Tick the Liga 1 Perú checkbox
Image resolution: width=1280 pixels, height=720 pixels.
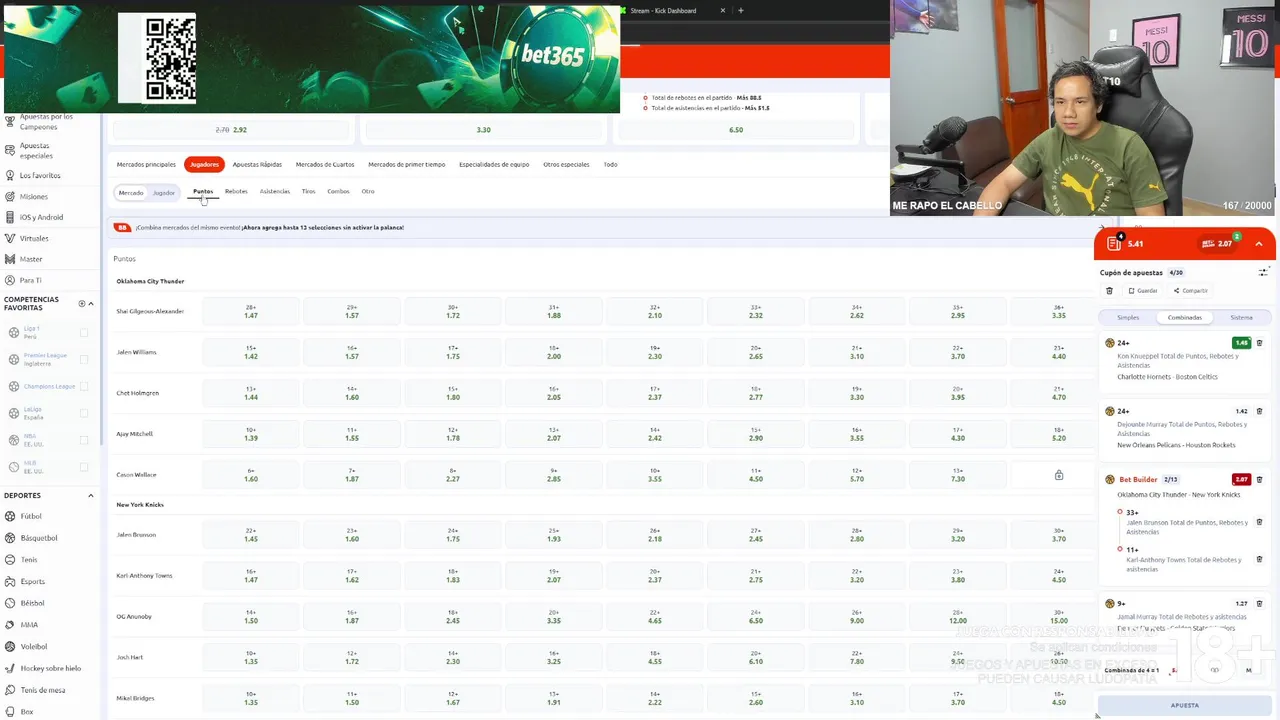point(84,332)
